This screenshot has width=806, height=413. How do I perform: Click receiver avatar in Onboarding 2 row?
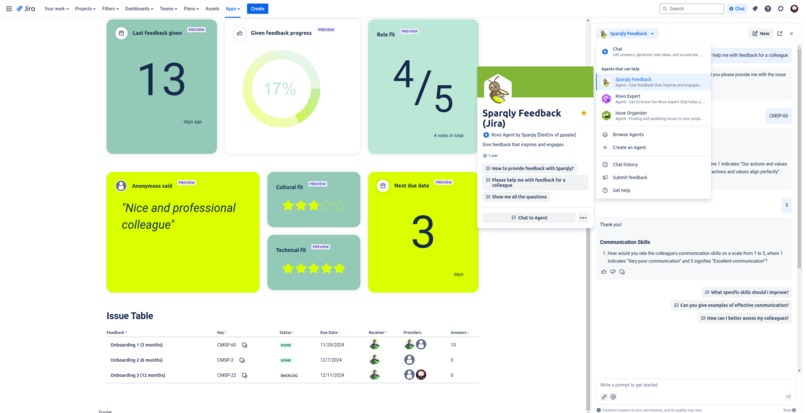pos(375,360)
